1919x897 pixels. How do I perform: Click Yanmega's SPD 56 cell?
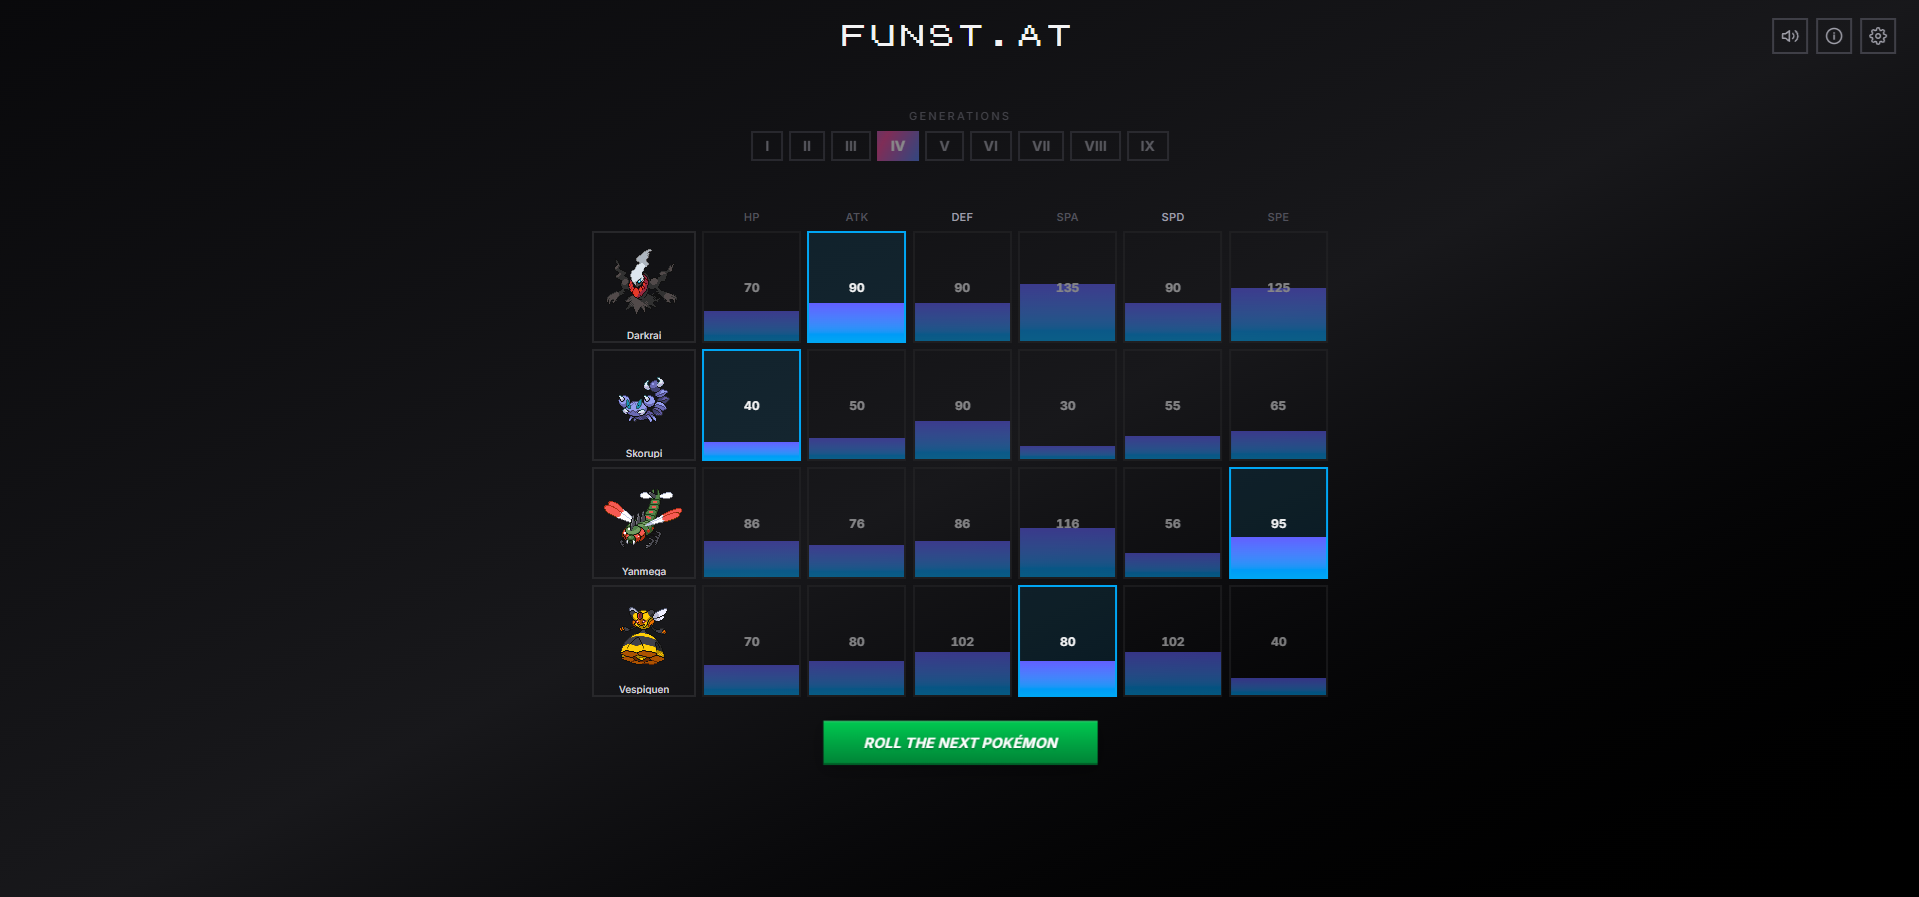[1173, 523]
